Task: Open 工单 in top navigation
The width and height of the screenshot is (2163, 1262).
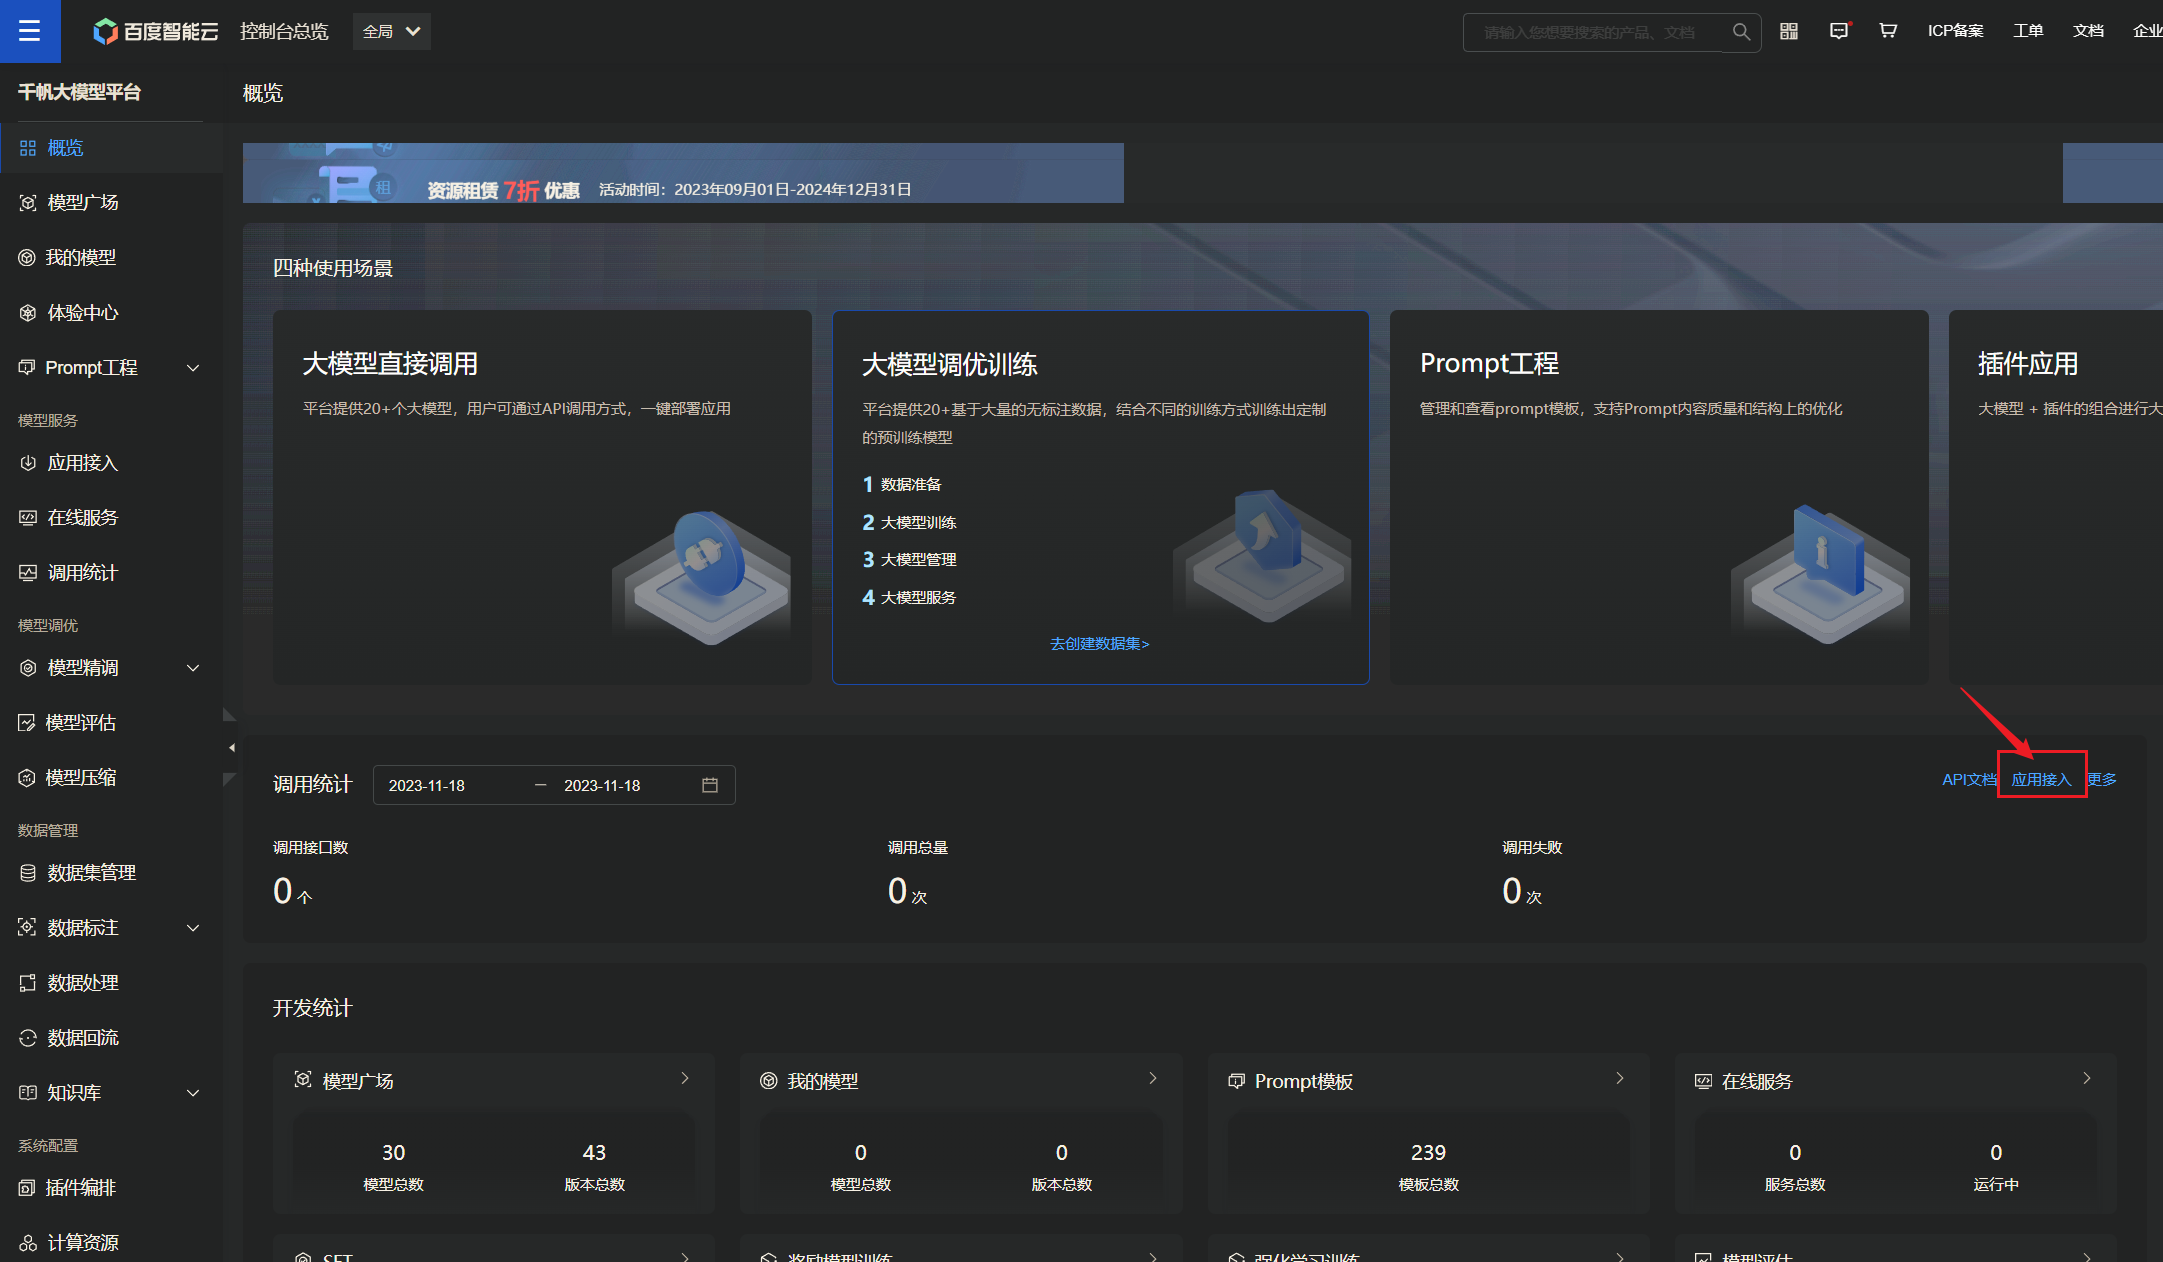Action: coord(2028,31)
